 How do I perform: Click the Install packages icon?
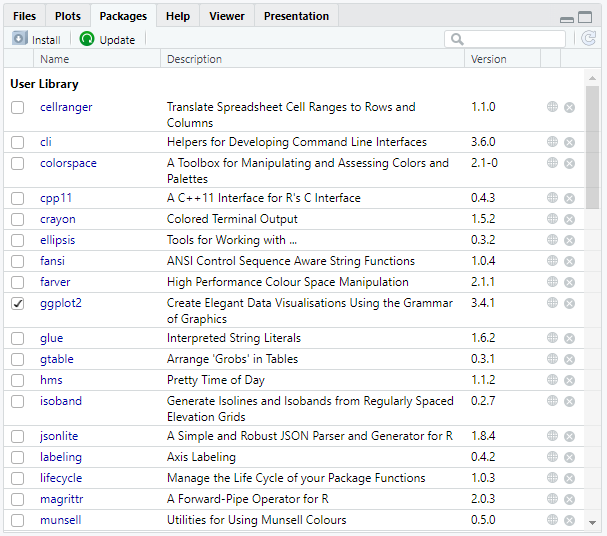[20, 39]
